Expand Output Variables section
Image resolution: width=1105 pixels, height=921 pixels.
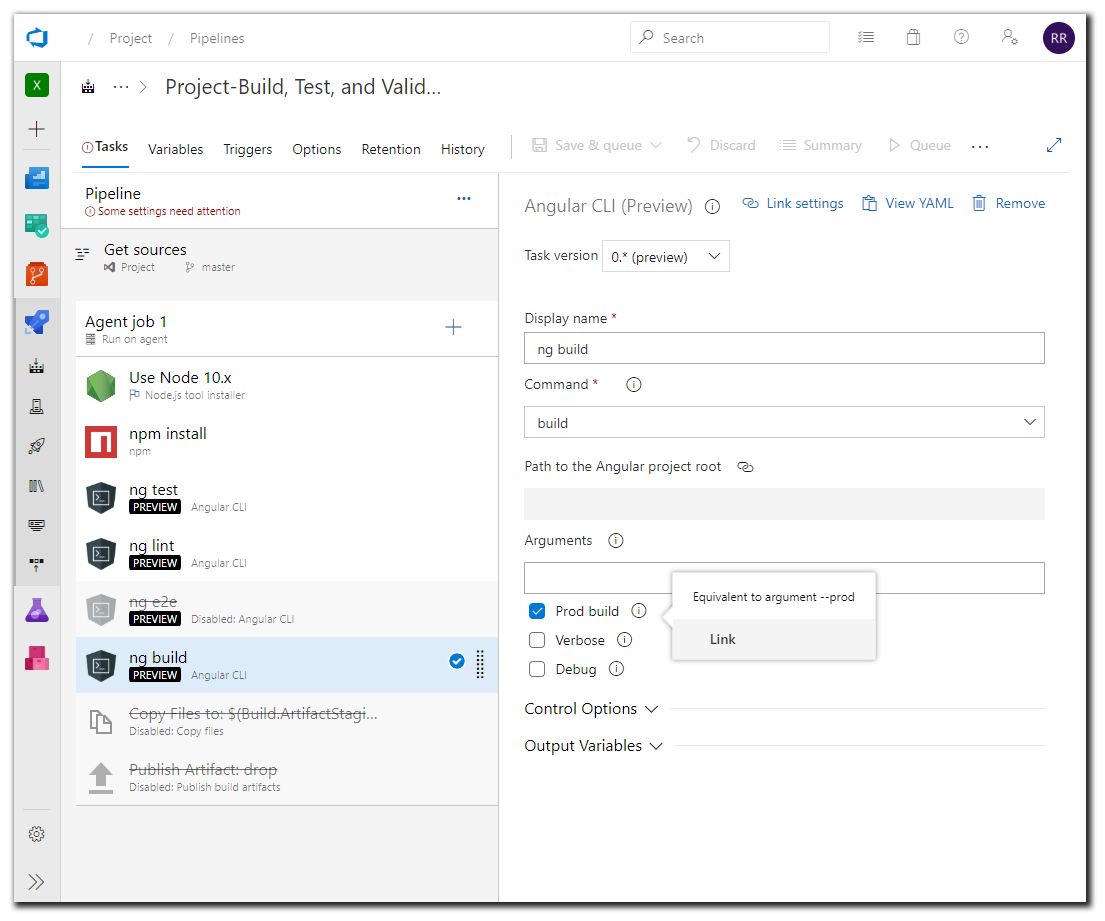click(593, 746)
